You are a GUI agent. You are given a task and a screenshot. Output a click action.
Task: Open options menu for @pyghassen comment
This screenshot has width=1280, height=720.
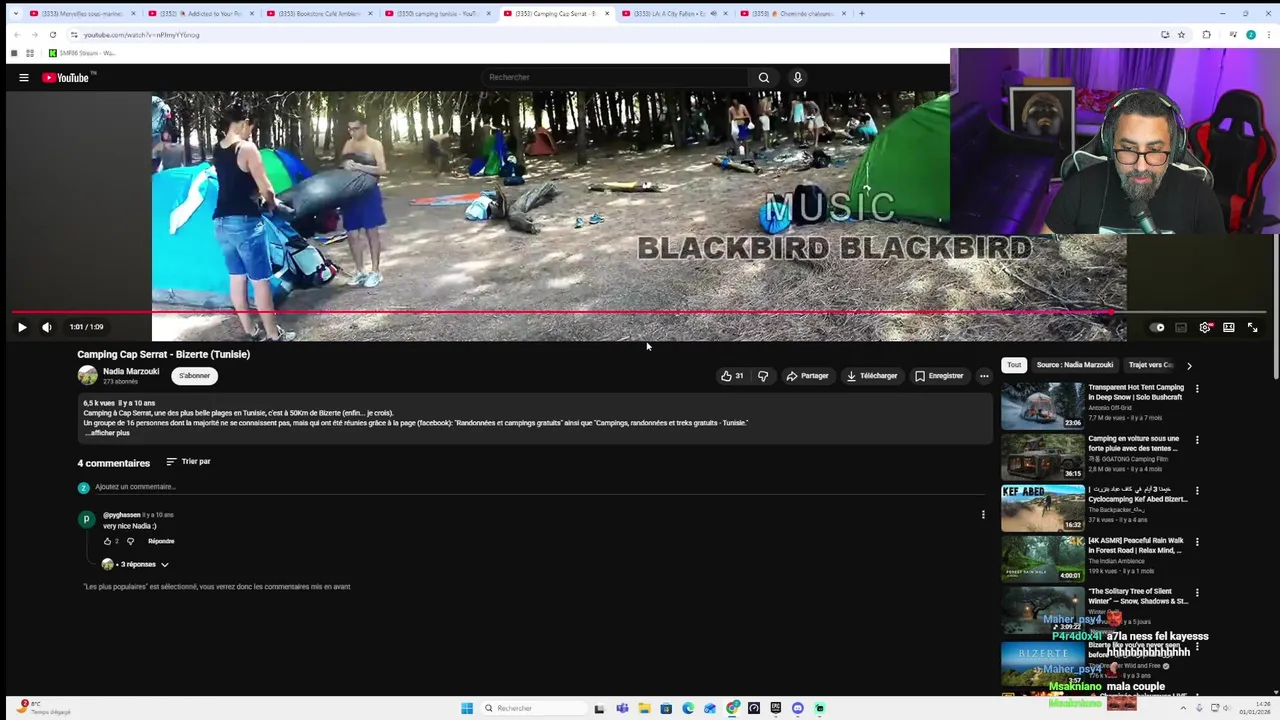(983, 515)
